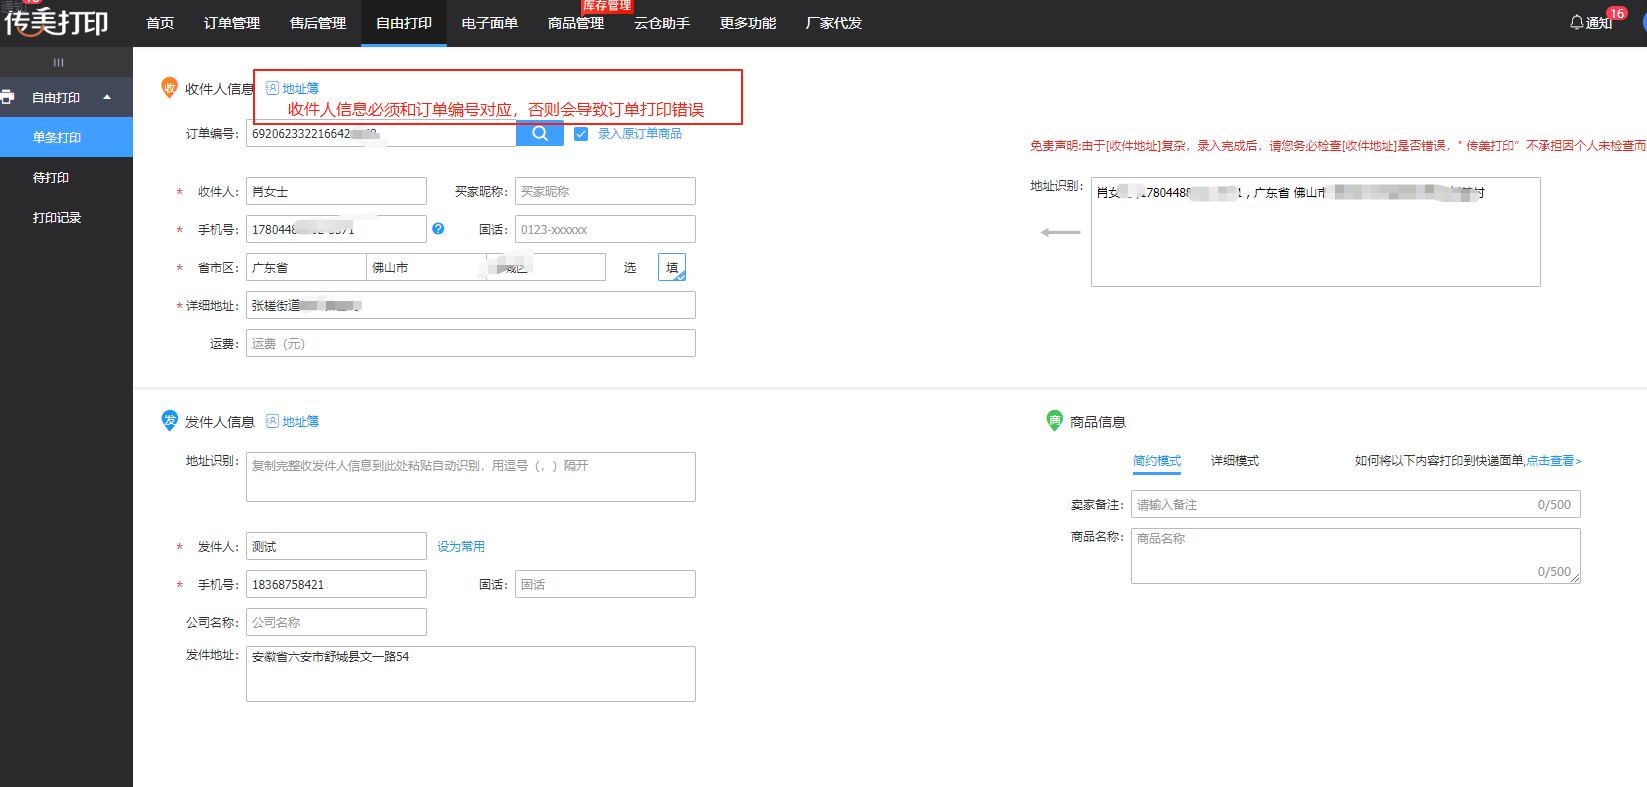This screenshot has width=1647, height=787.
Task: Open recipient address book (地址簿)
Action: 293,89
